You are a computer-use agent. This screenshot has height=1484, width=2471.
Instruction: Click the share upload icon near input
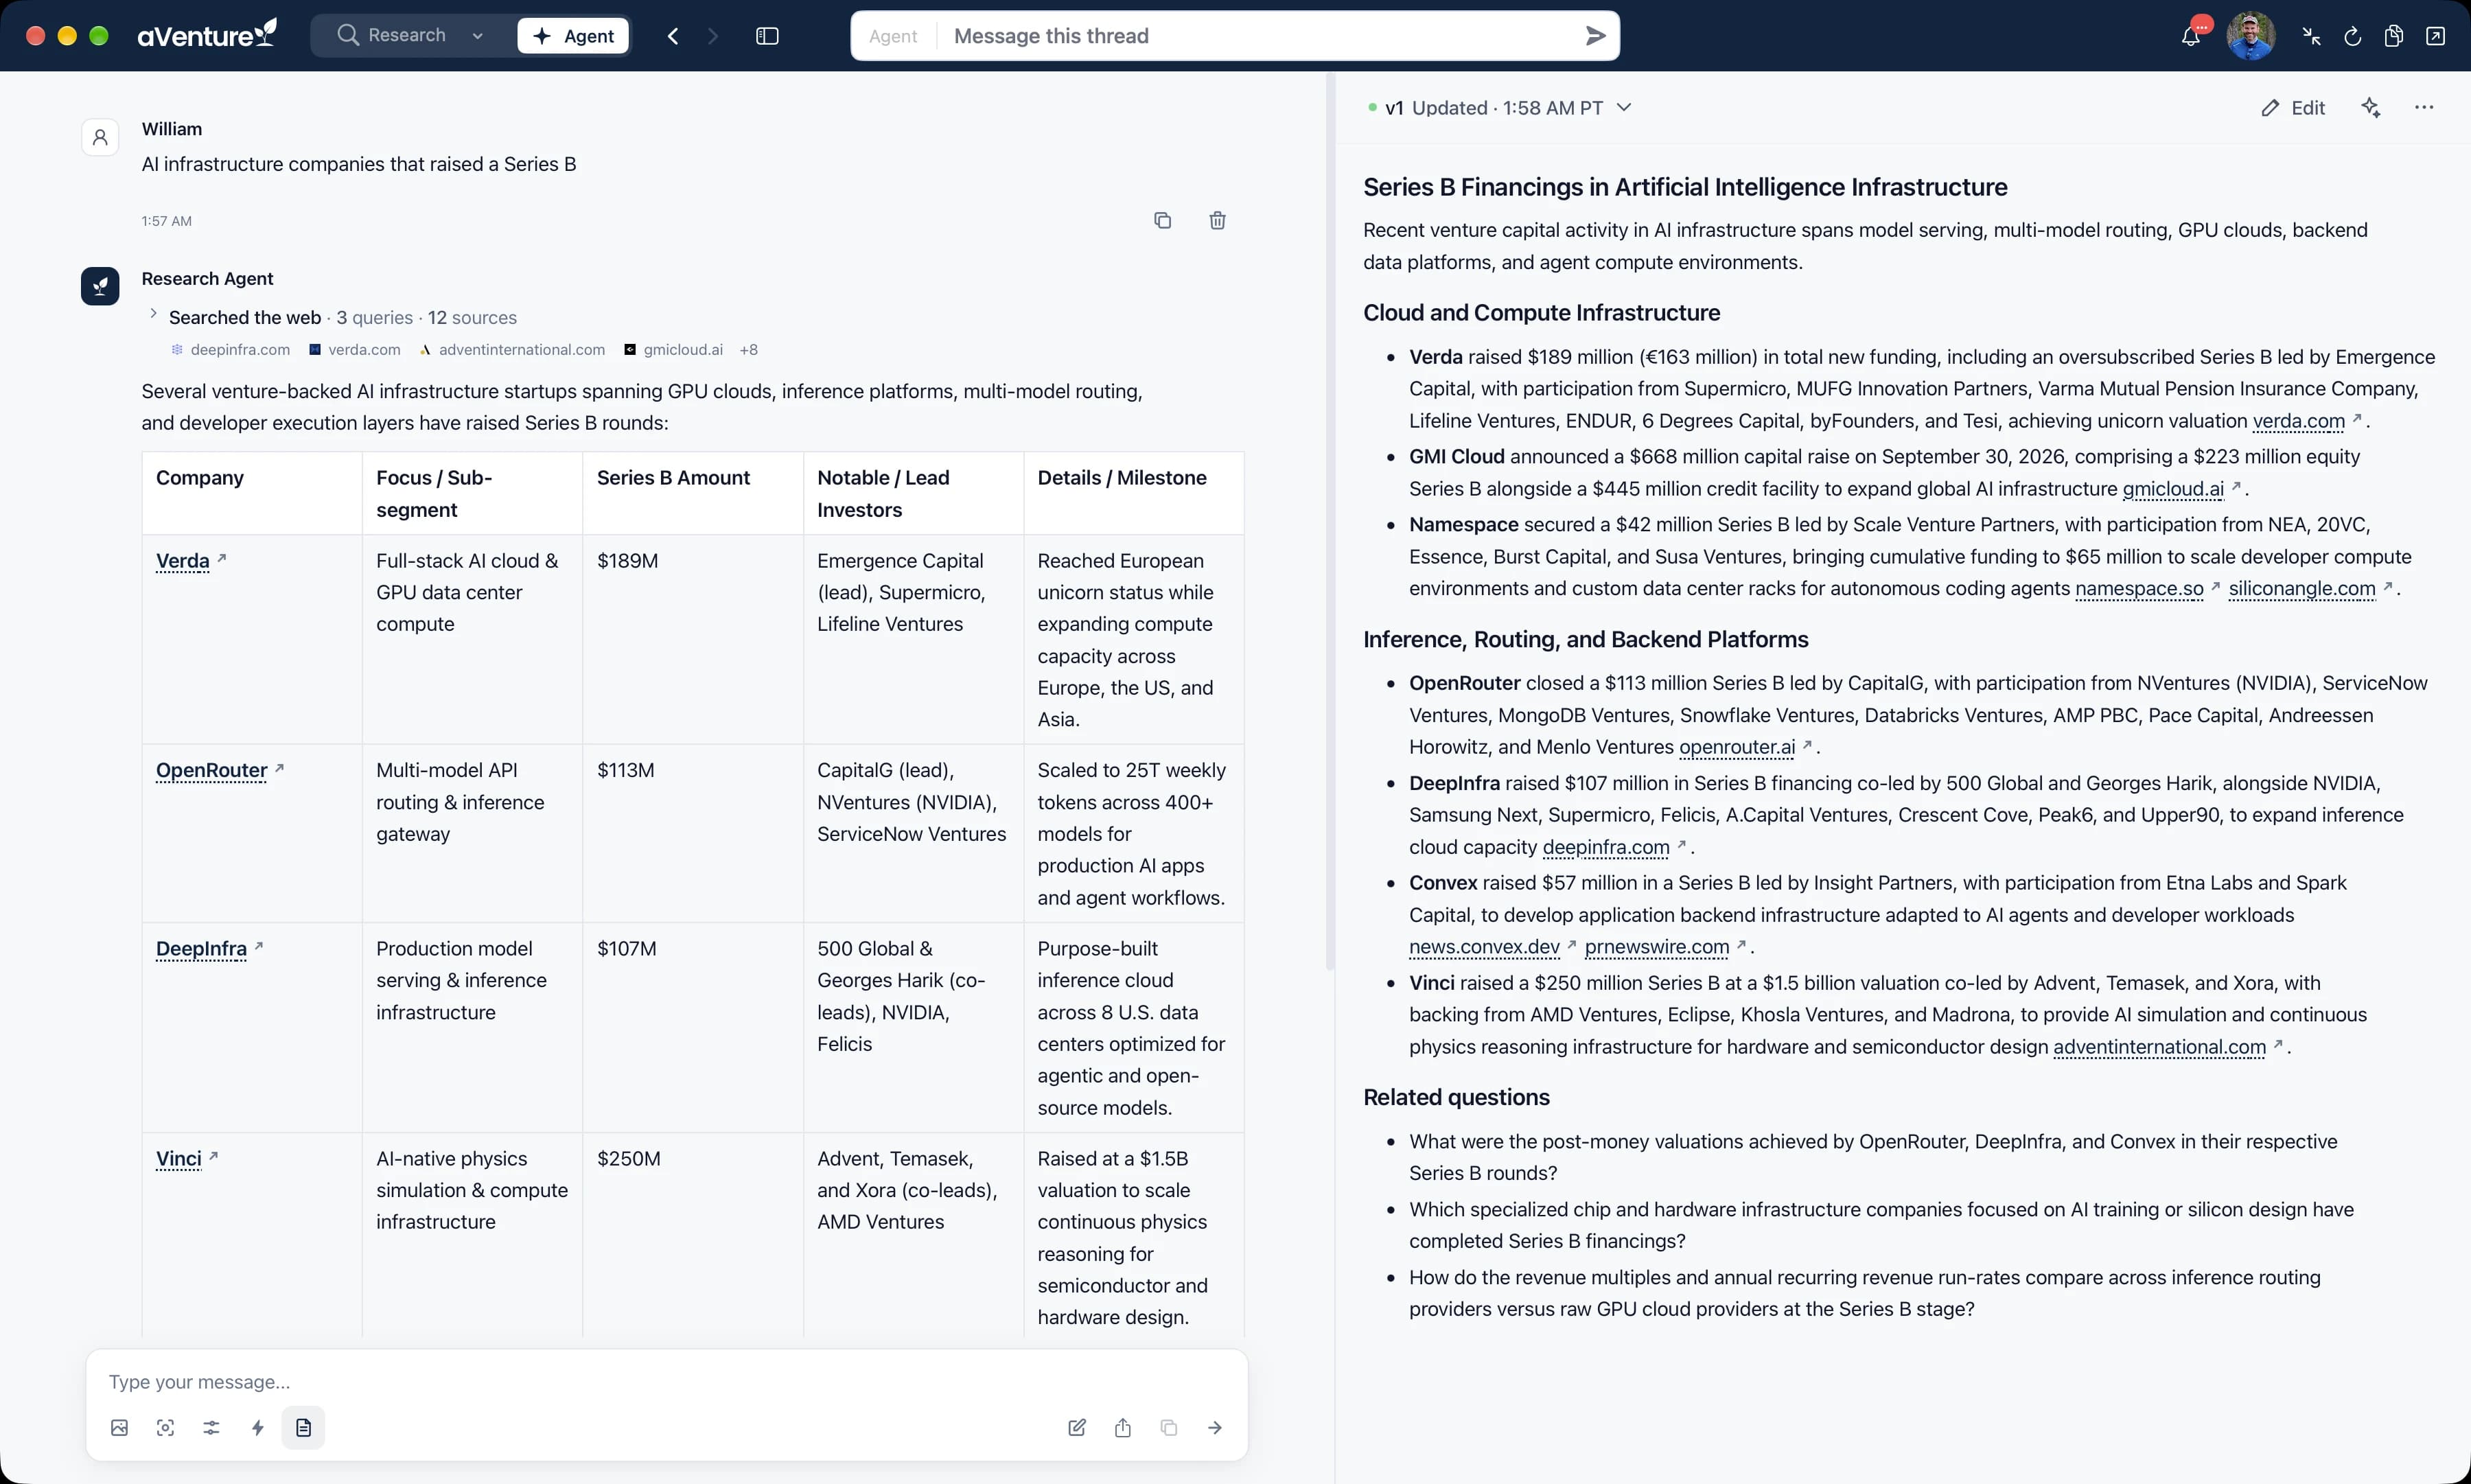tap(1122, 1427)
